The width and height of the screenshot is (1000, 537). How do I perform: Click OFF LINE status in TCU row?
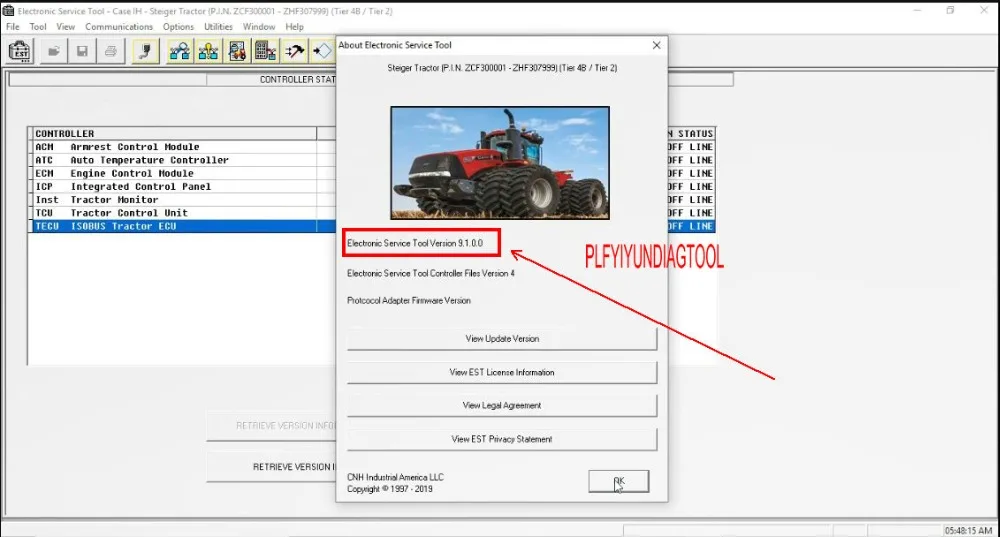point(691,213)
